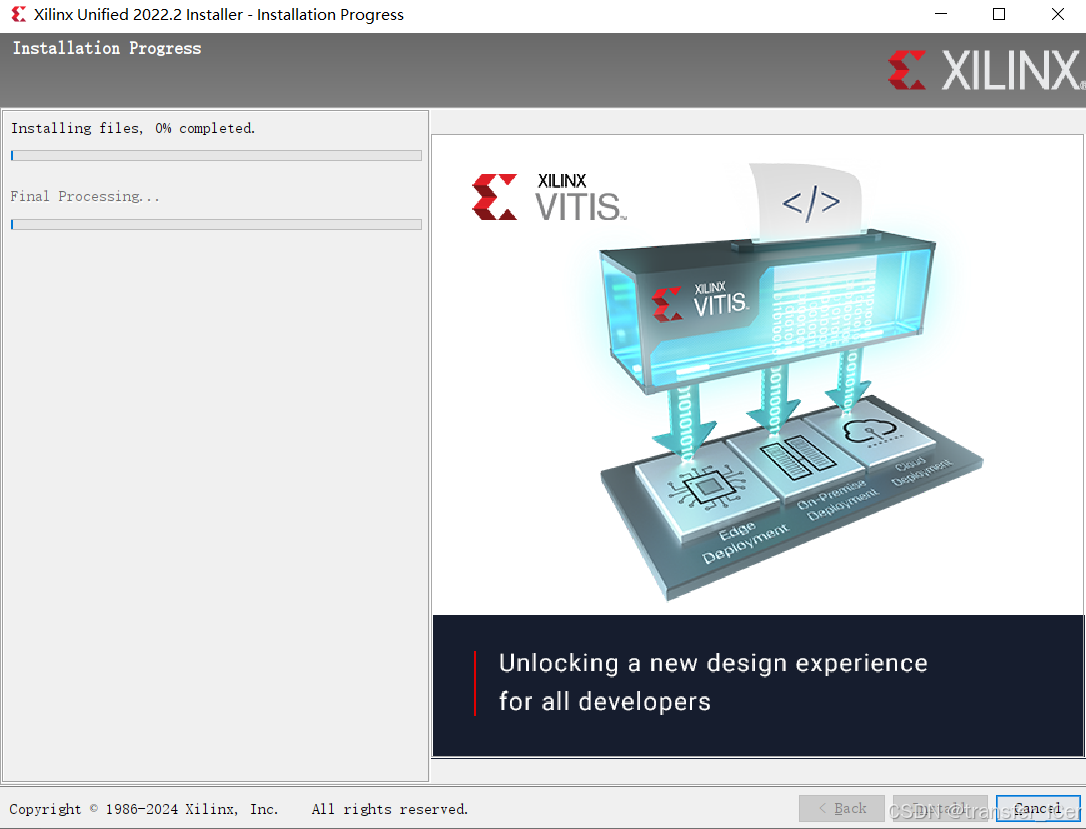Click the installer window title text

(x=219, y=15)
